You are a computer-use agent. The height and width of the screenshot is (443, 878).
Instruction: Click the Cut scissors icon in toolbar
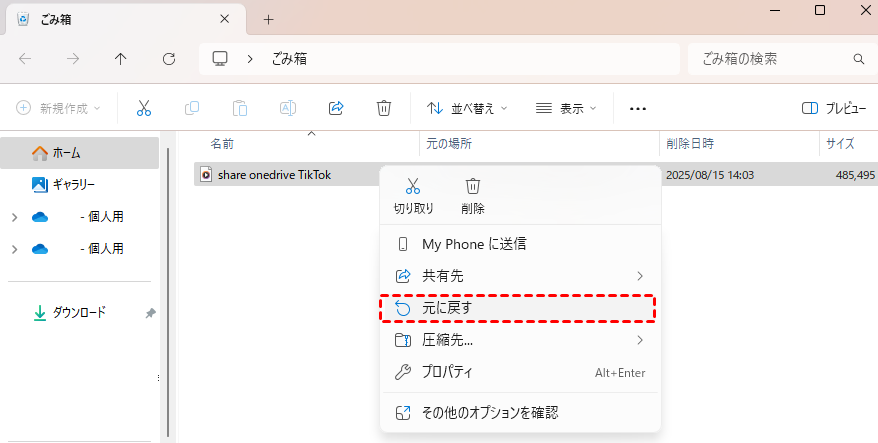point(144,108)
